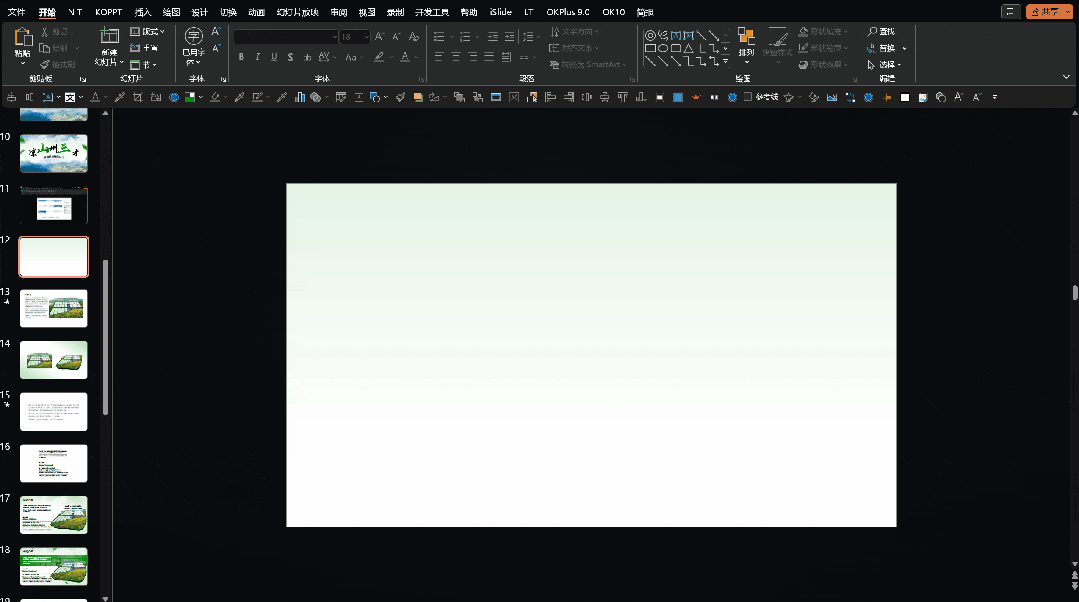This screenshot has width=1079, height=602.
Task: Click the blue square swatch in quick toolbar
Action: click(x=678, y=98)
